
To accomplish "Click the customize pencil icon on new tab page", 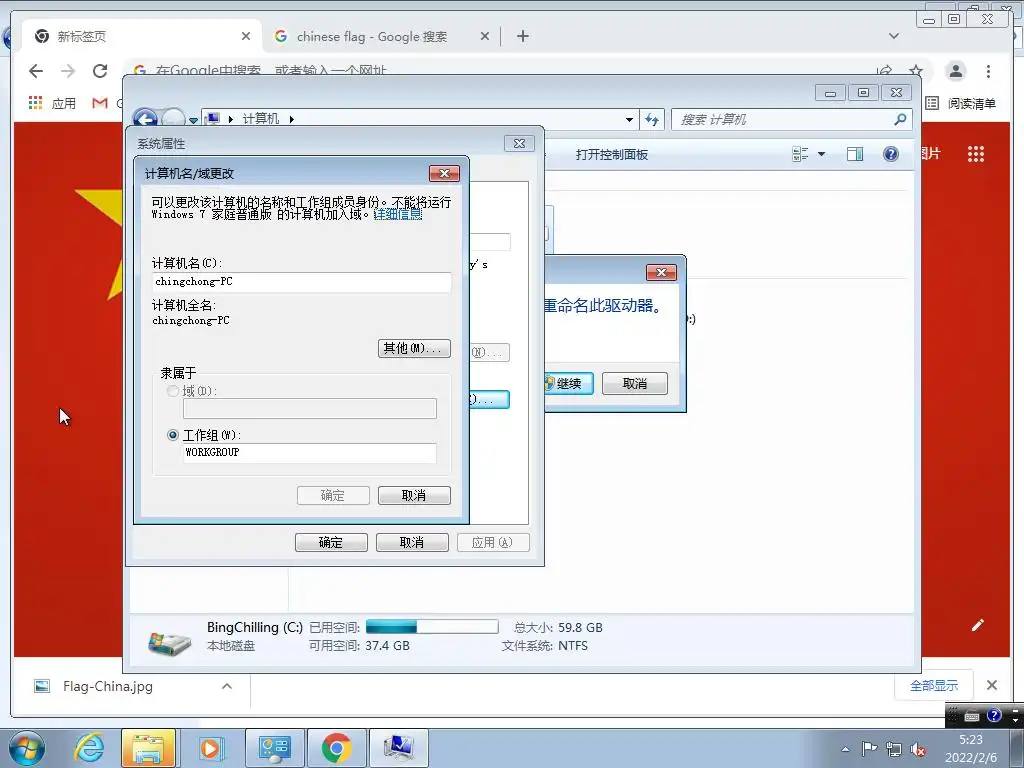I will [978, 625].
